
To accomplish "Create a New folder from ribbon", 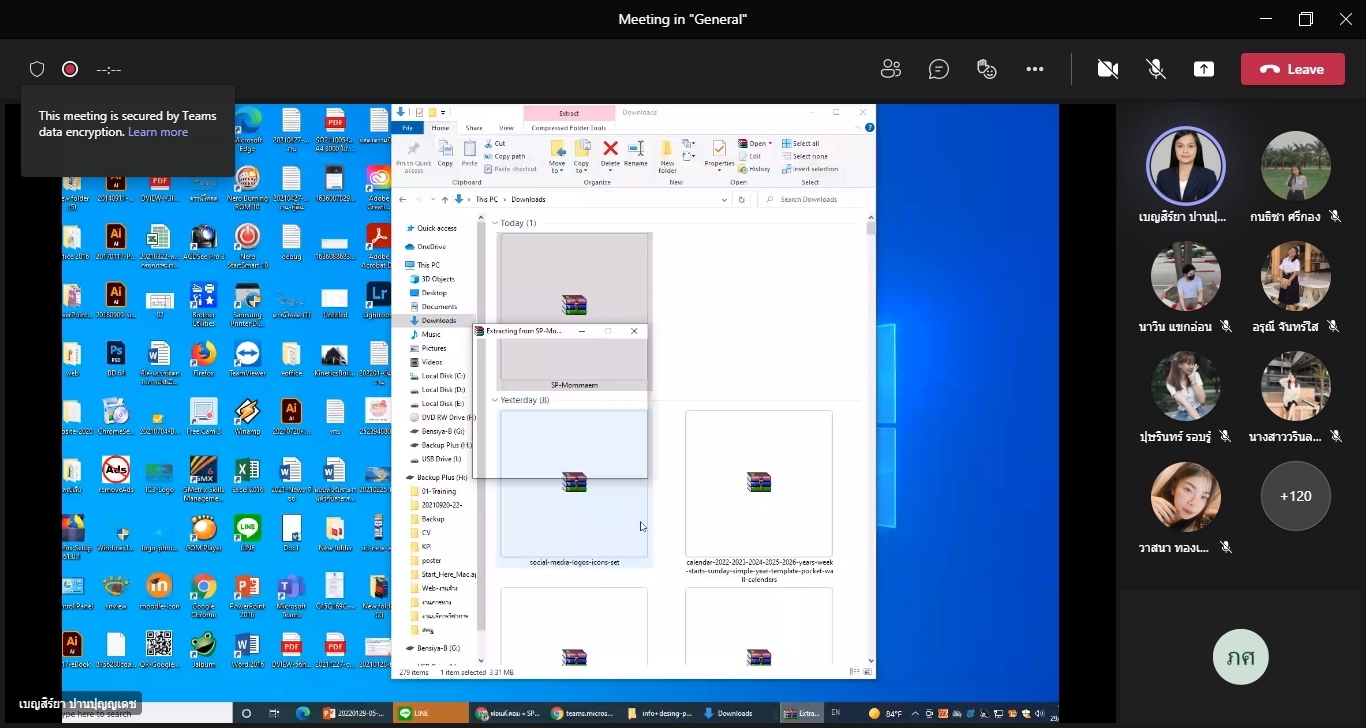I will click(x=667, y=157).
